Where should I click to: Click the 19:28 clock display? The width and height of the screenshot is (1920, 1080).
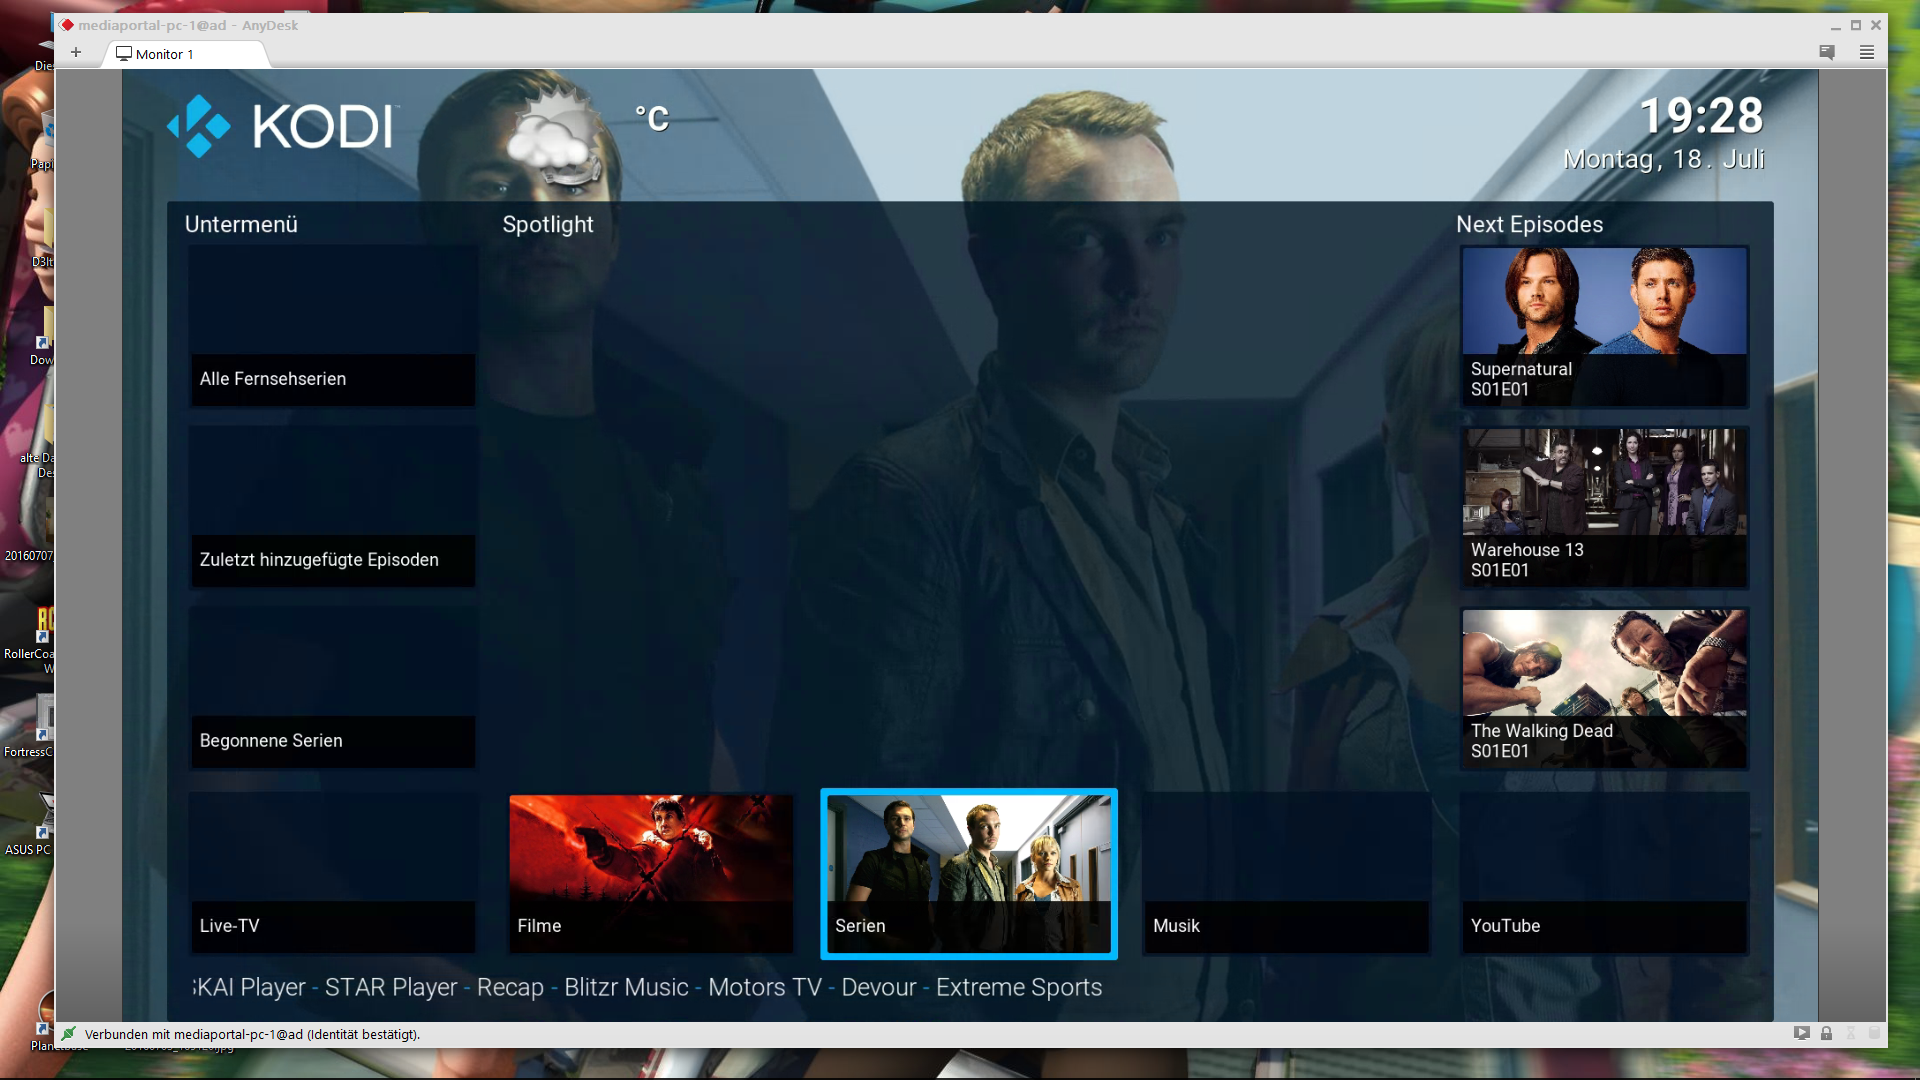tap(1701, 116)
